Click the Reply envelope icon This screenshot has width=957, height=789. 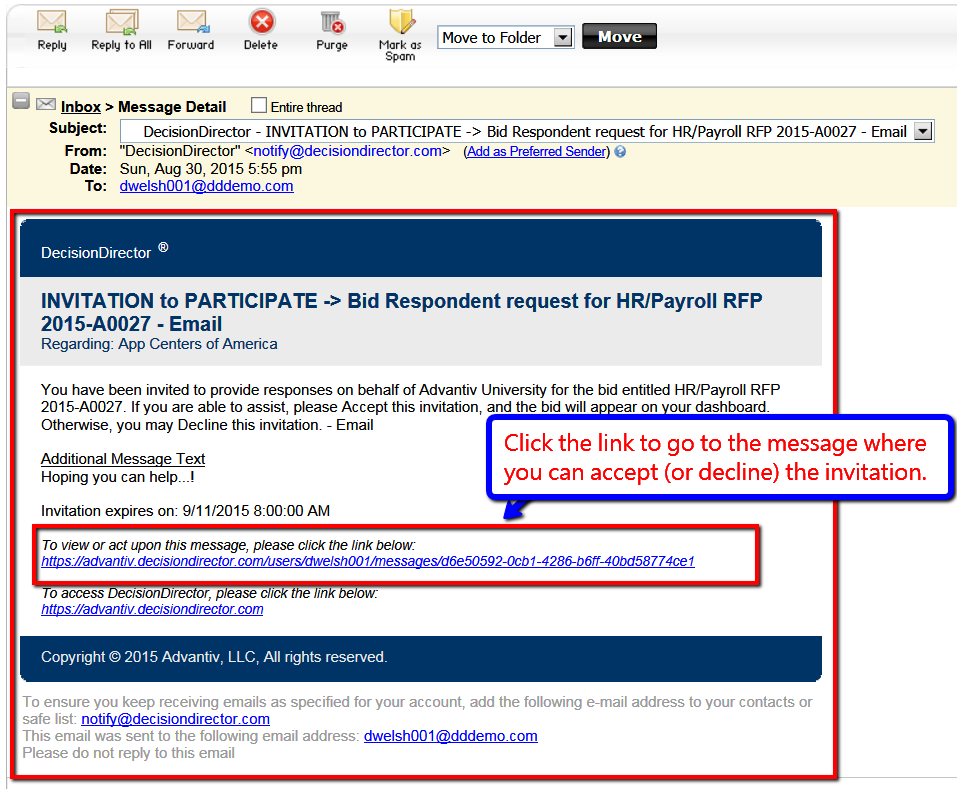click(x=52, y=22)
